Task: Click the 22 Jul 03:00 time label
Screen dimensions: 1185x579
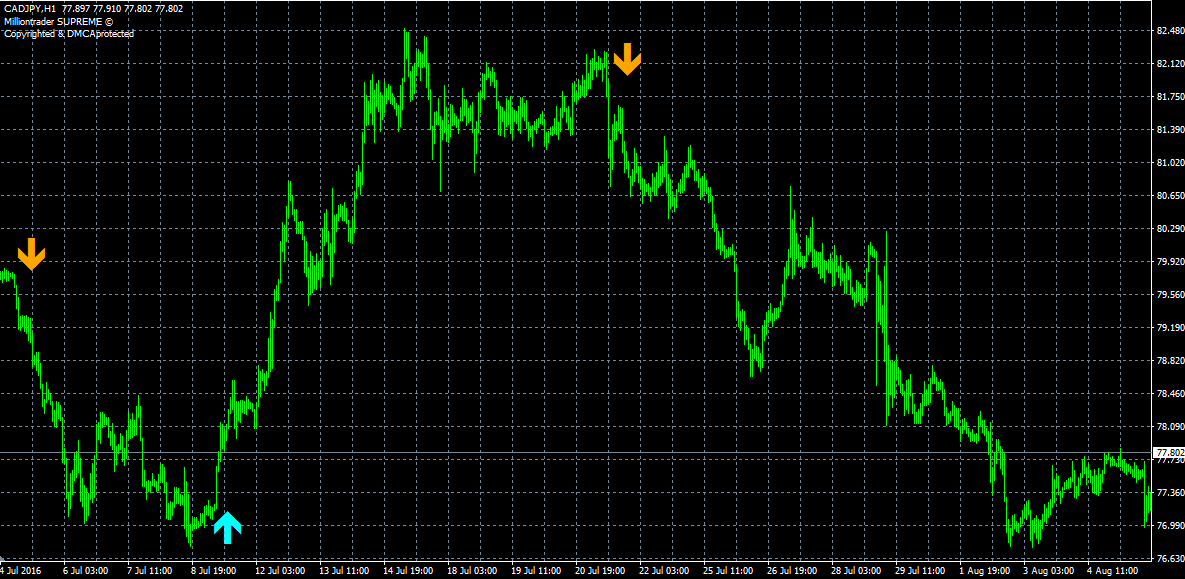Action: pos(665,571)
